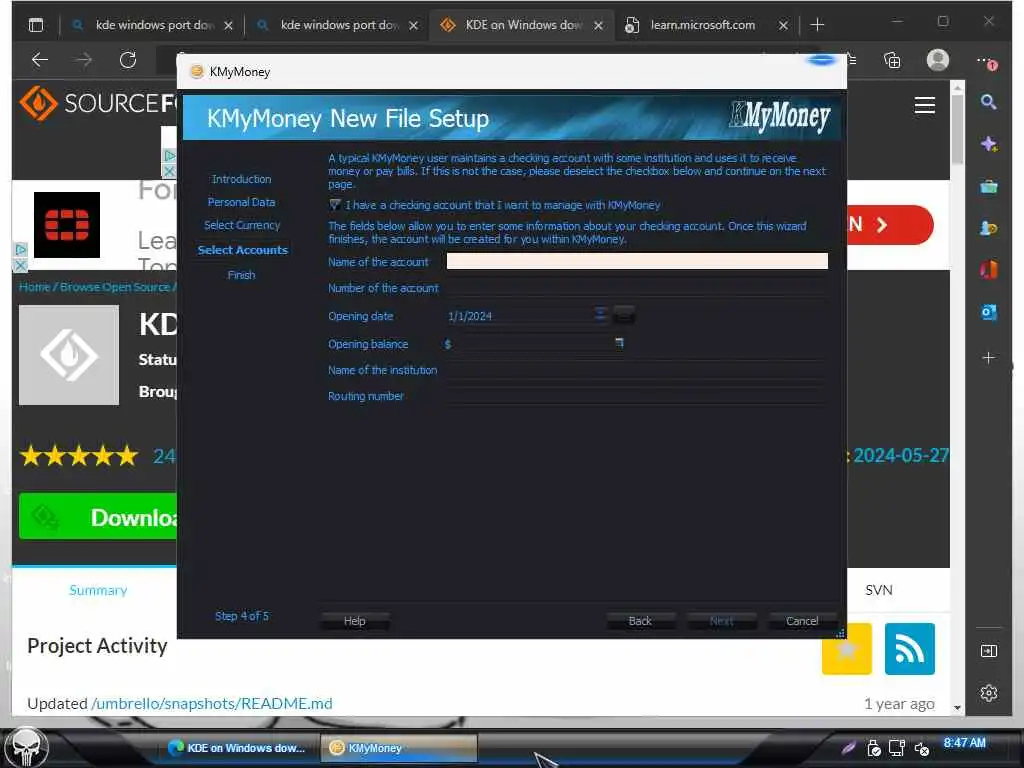Image resolution: width=1024 pixels, height=768 pixels.
Task: Open sidebar Games icon
Action: (x=989, y=228)
